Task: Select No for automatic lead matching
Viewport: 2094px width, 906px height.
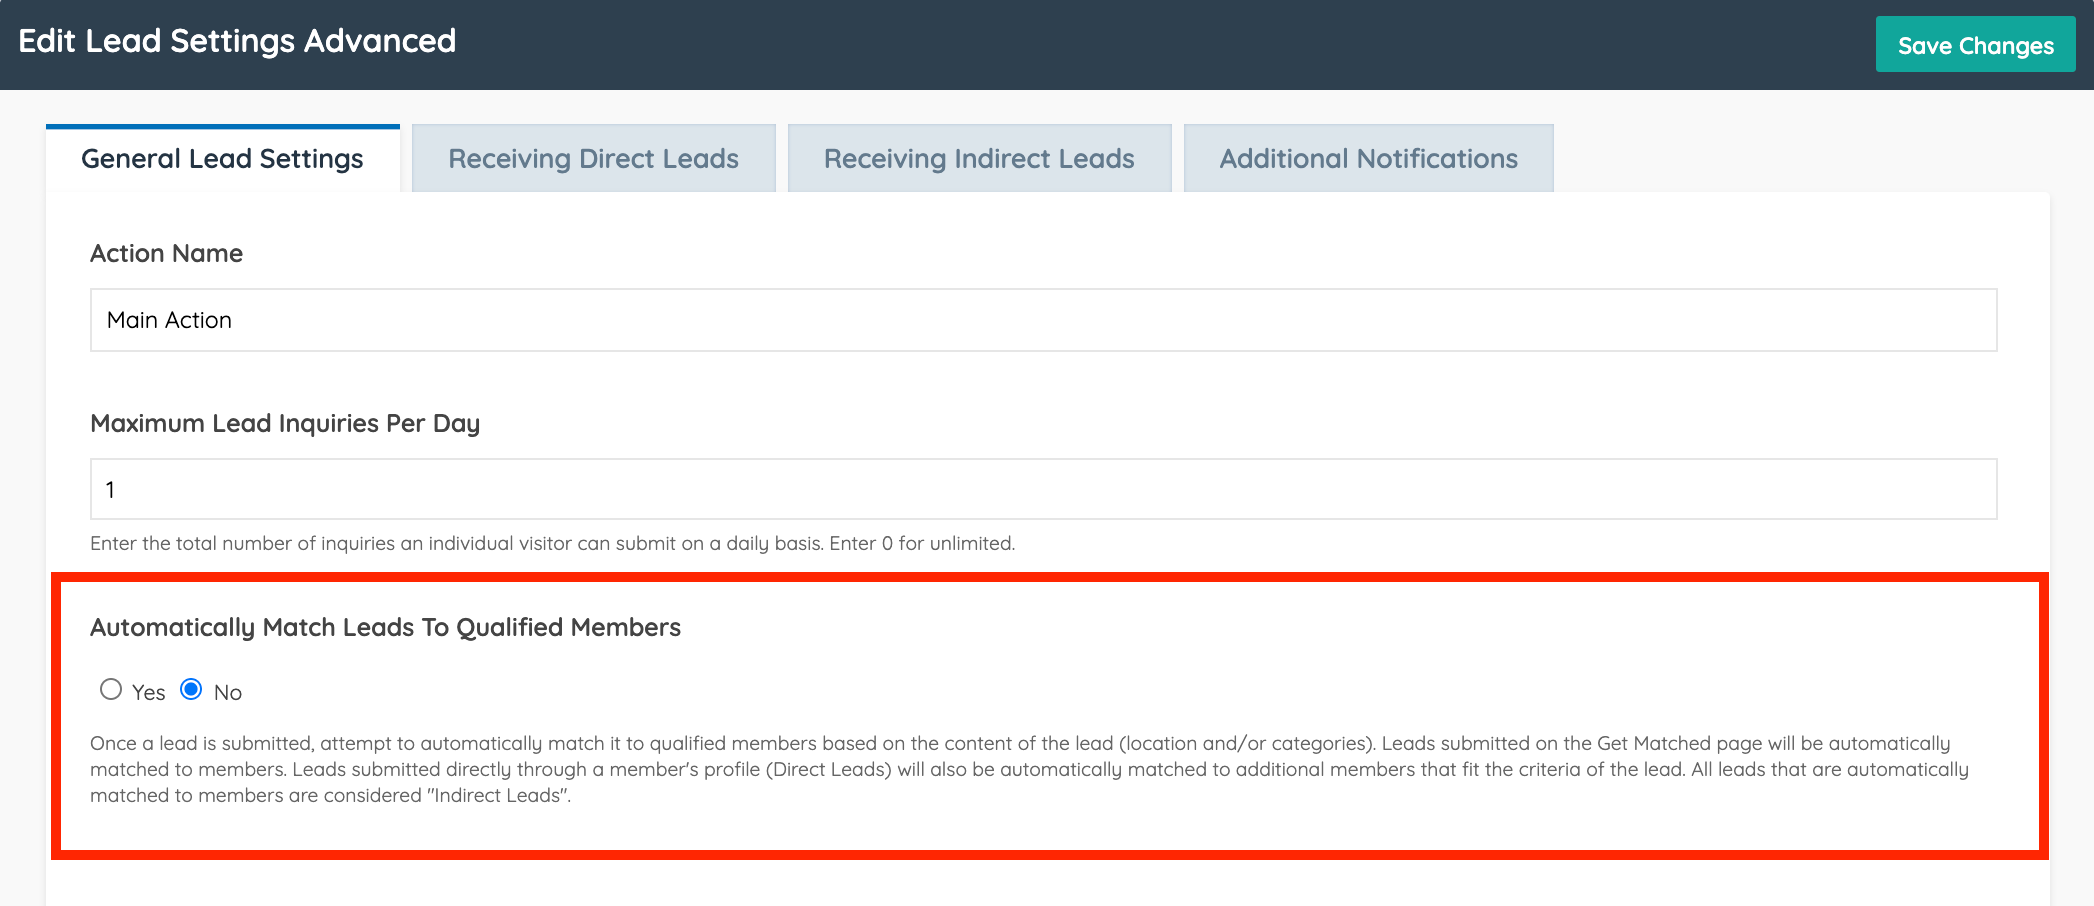Action: point(191,690)
